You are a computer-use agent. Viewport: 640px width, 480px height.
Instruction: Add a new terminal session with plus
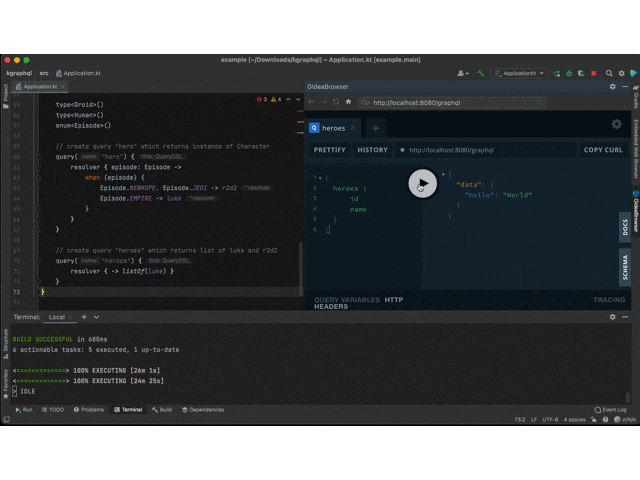(84, 317)
